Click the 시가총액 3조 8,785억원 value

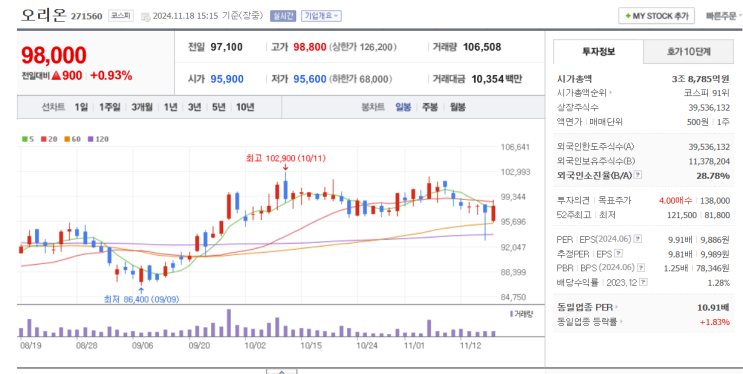click(x=700, y=79)
